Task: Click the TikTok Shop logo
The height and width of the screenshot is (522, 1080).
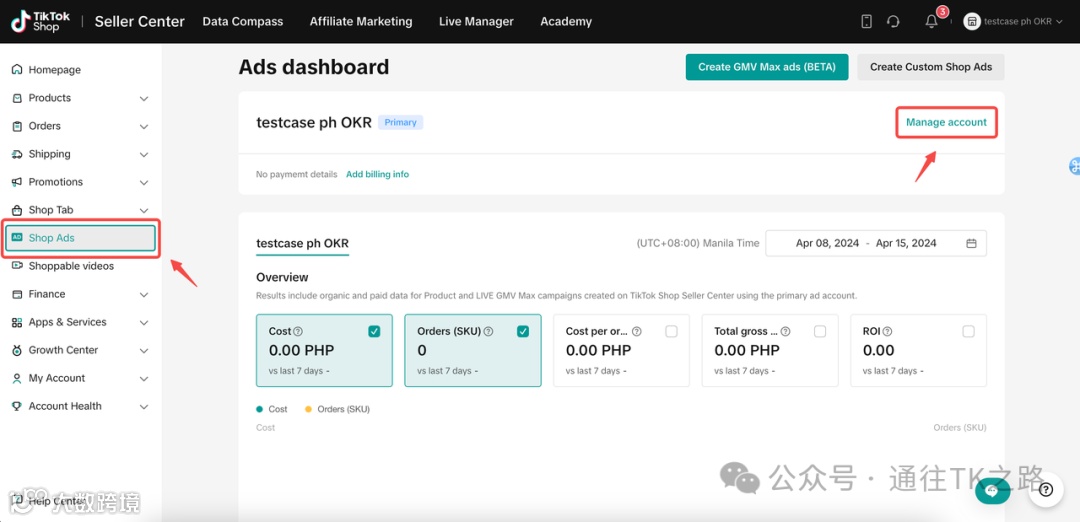Action: pos(40,21)
